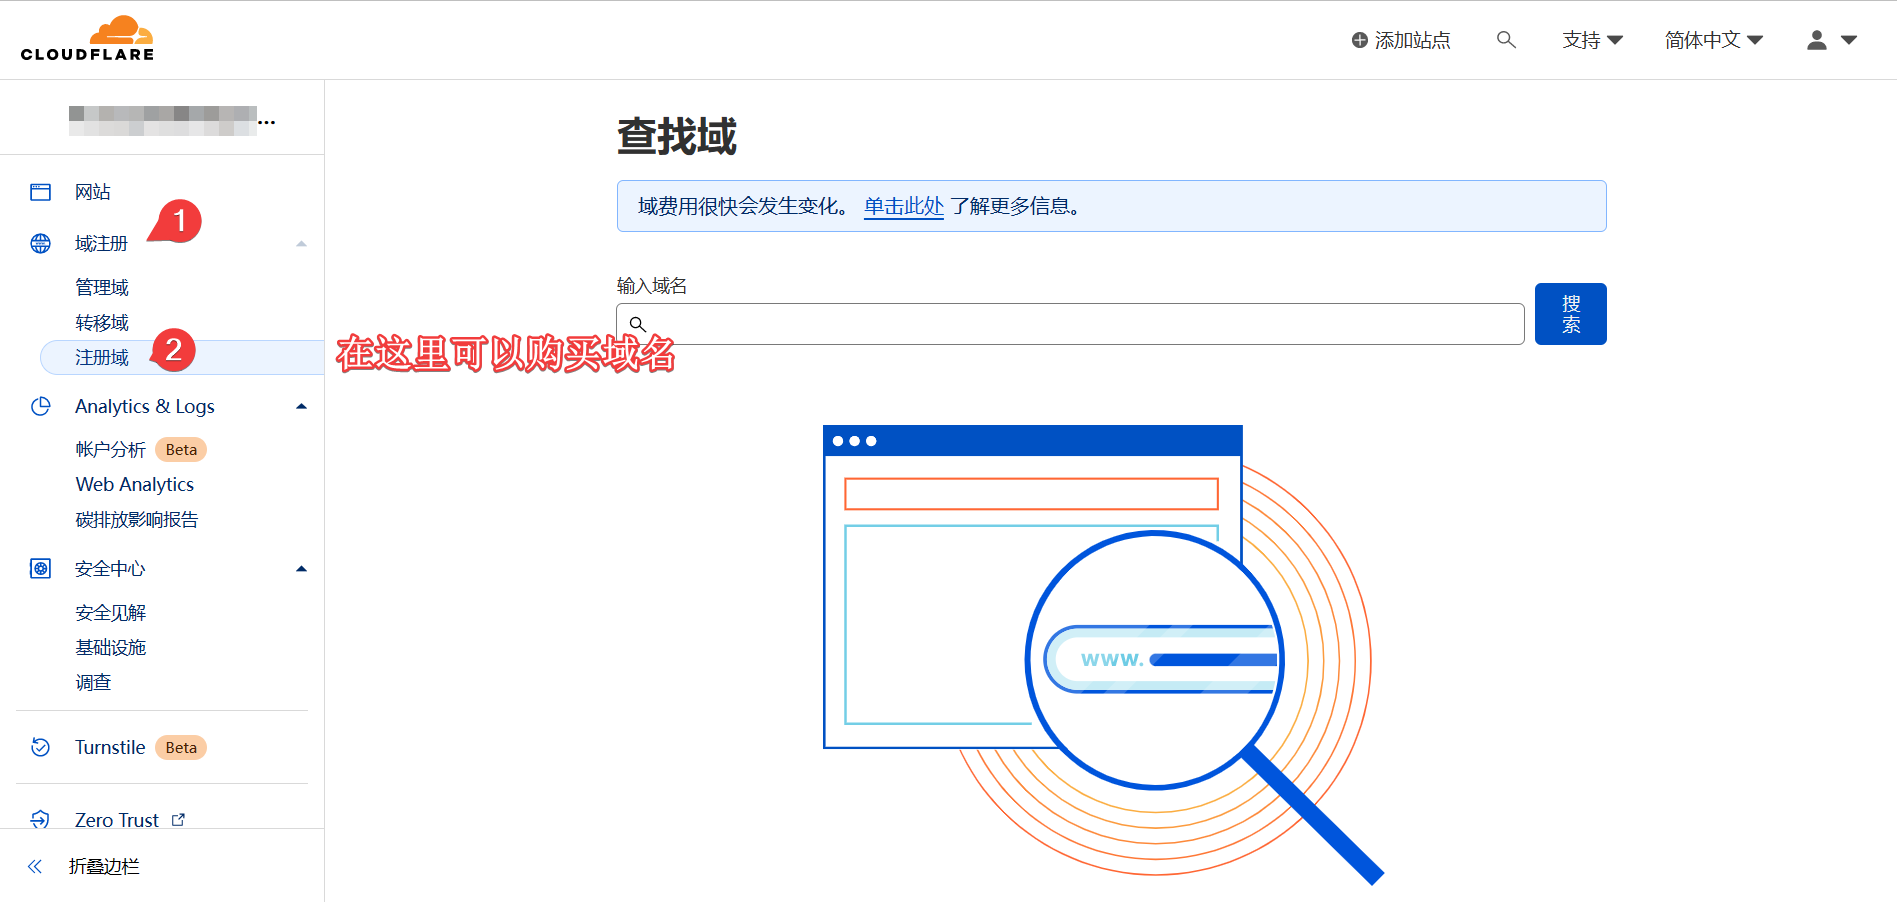
Task: Open 基础设施 page
Action: 110,648
